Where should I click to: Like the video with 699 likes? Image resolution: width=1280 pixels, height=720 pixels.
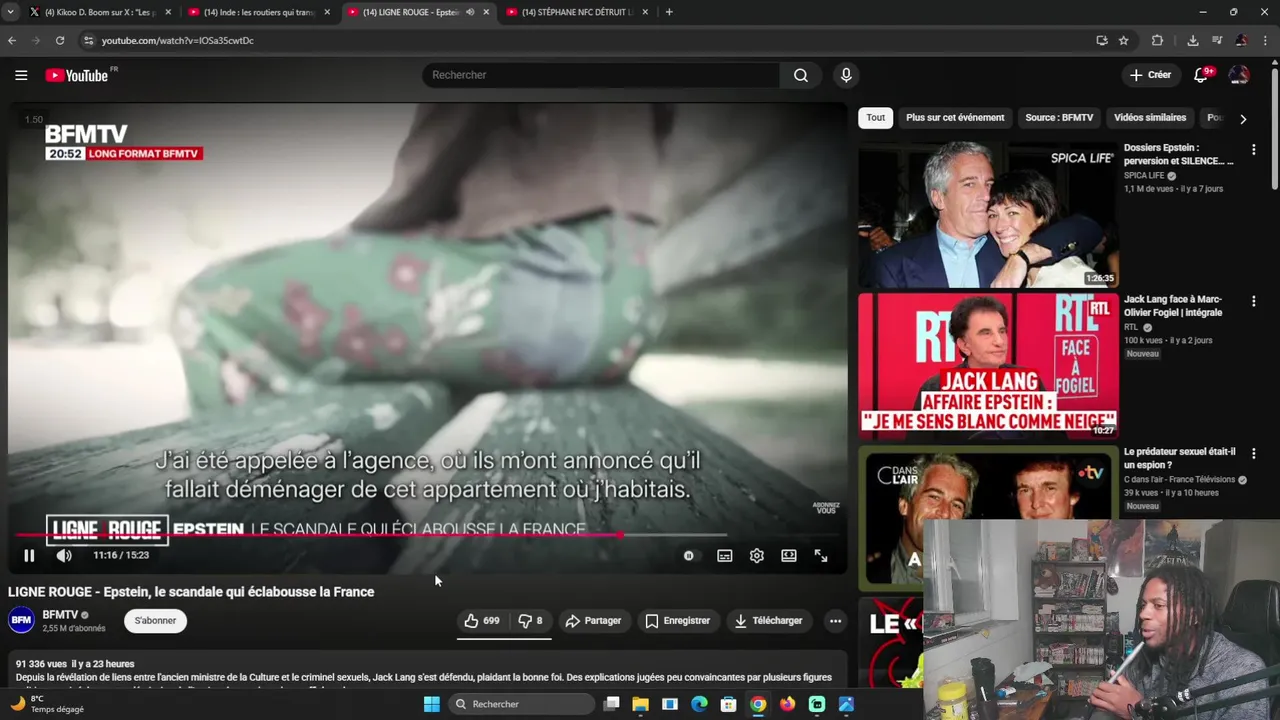point(481,621)
